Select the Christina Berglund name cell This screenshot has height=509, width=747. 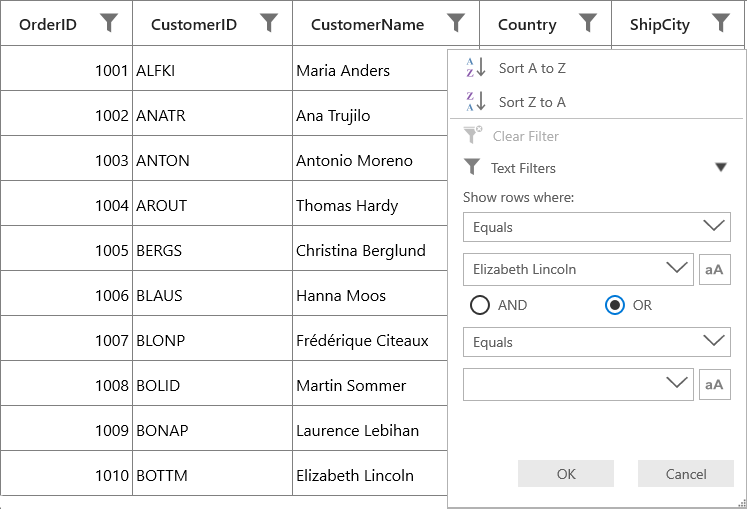pyautogui.click(x=370, y=248)
